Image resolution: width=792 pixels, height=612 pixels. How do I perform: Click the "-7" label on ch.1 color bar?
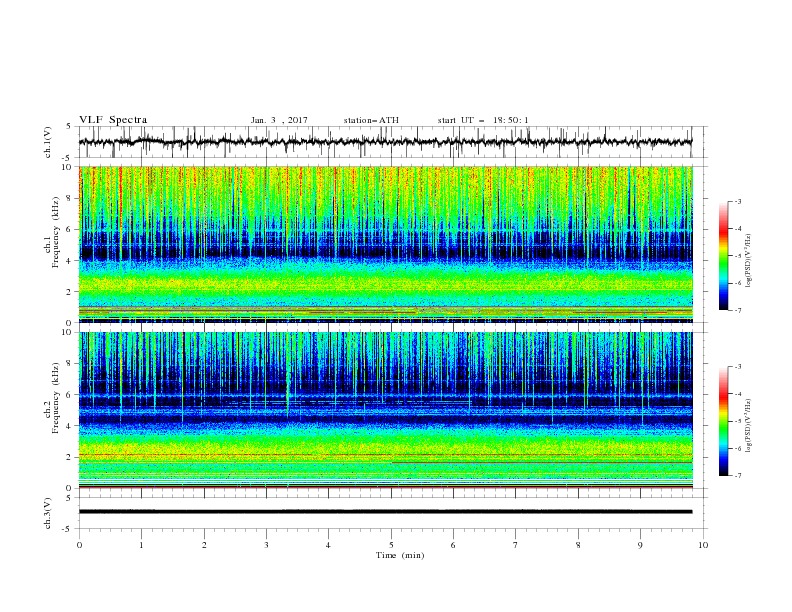point(737,310)
